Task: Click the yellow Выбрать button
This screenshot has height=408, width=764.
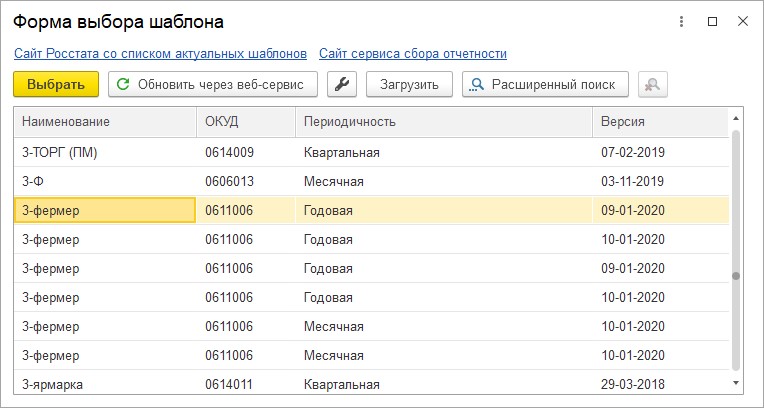Action: pos(56,84)
